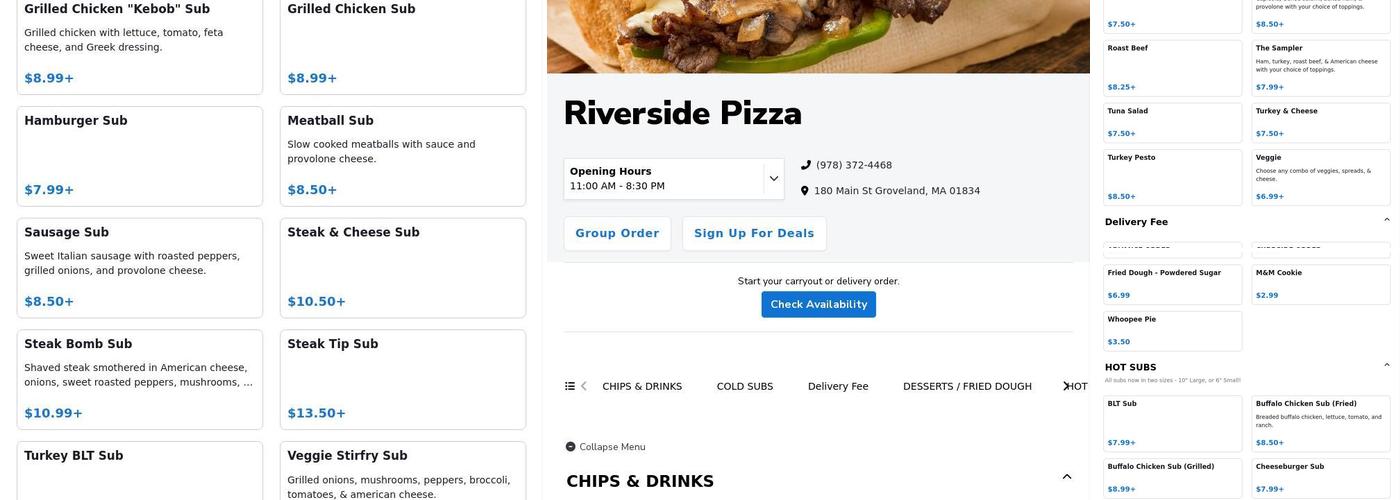Click the map pin location icon

804,191
